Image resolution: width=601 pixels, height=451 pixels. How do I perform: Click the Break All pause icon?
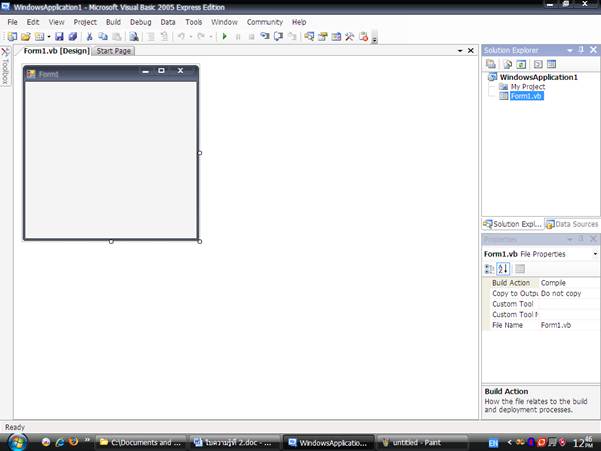pyautogui.click(x=238, y=37)
